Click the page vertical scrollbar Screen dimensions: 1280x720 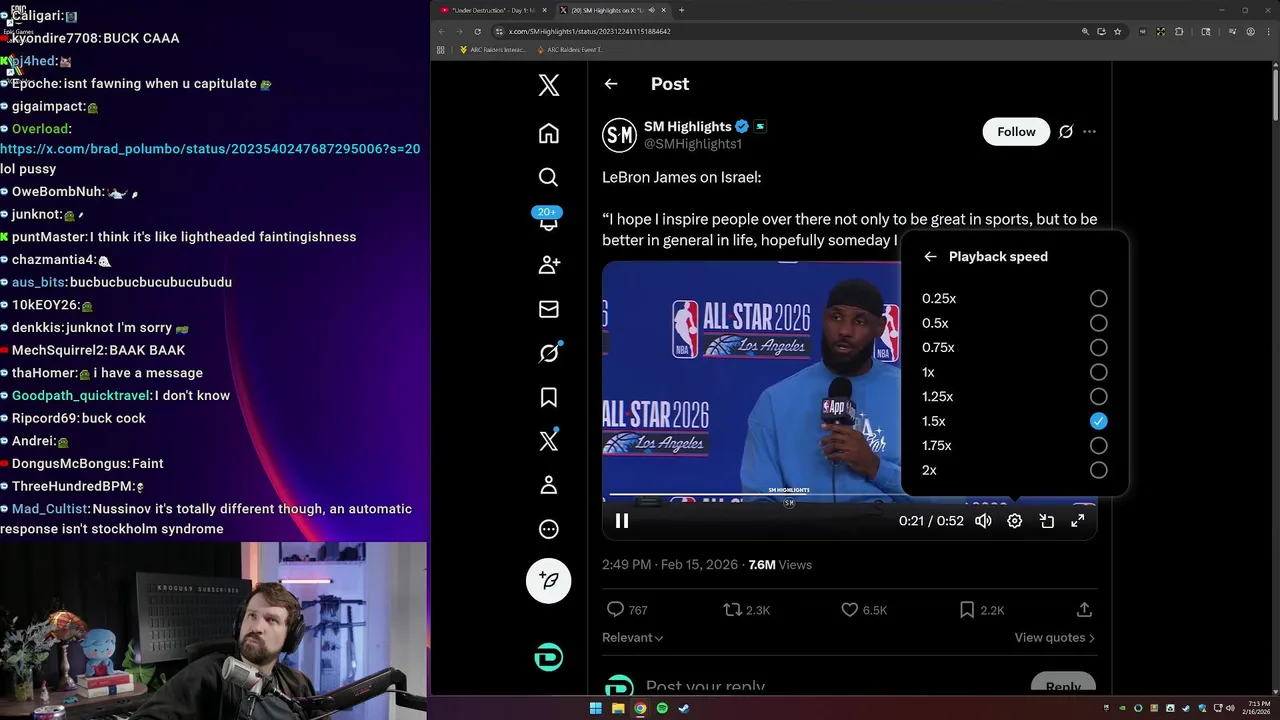[1275, 94]
